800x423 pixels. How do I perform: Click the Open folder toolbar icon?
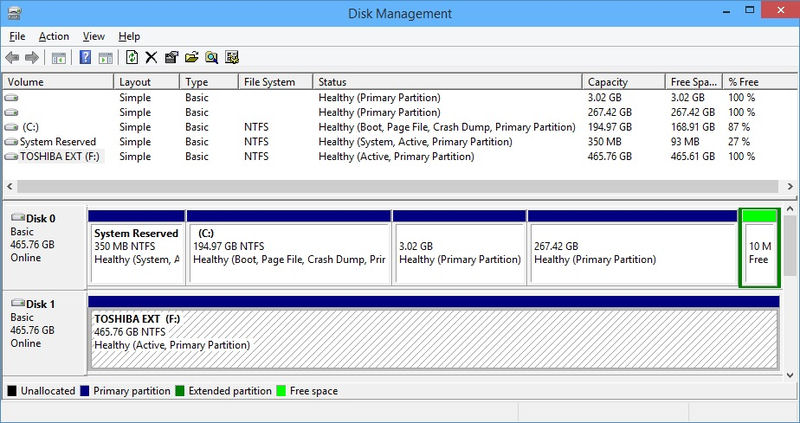191,57
